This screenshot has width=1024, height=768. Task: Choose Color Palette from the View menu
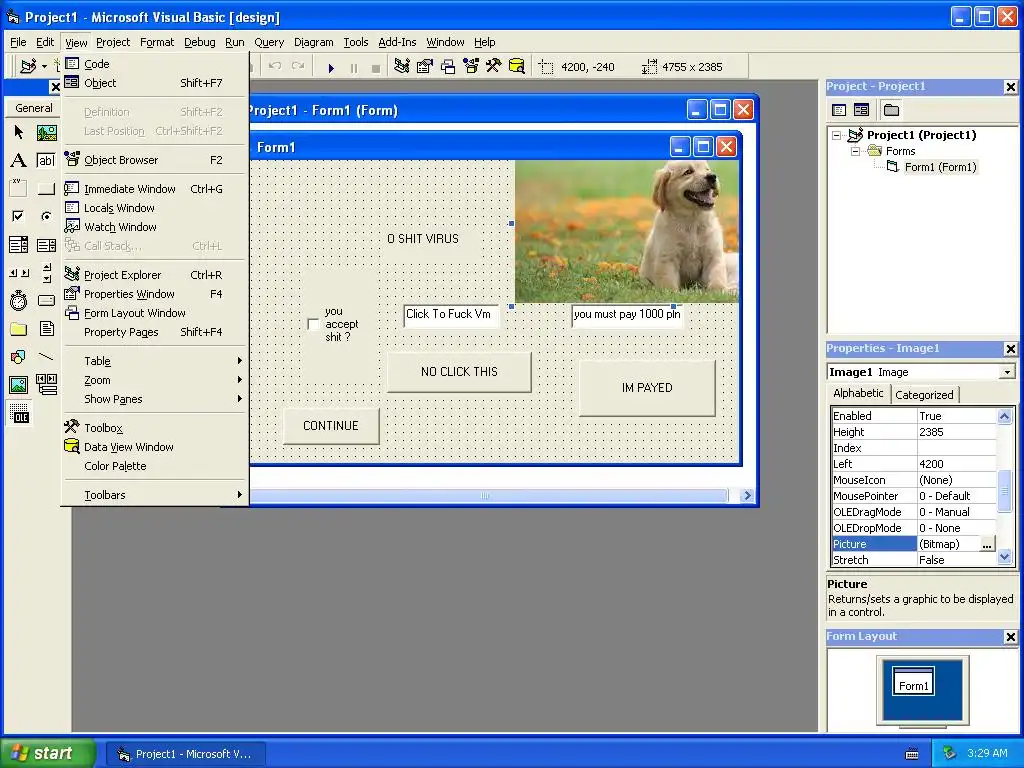pyautogui.click(x=155, y=466)
